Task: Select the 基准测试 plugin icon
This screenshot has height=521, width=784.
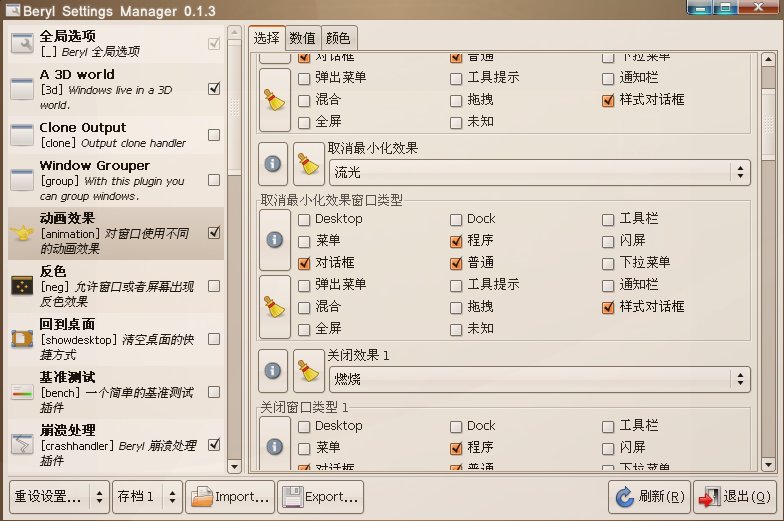Action: tap(22, 392)
